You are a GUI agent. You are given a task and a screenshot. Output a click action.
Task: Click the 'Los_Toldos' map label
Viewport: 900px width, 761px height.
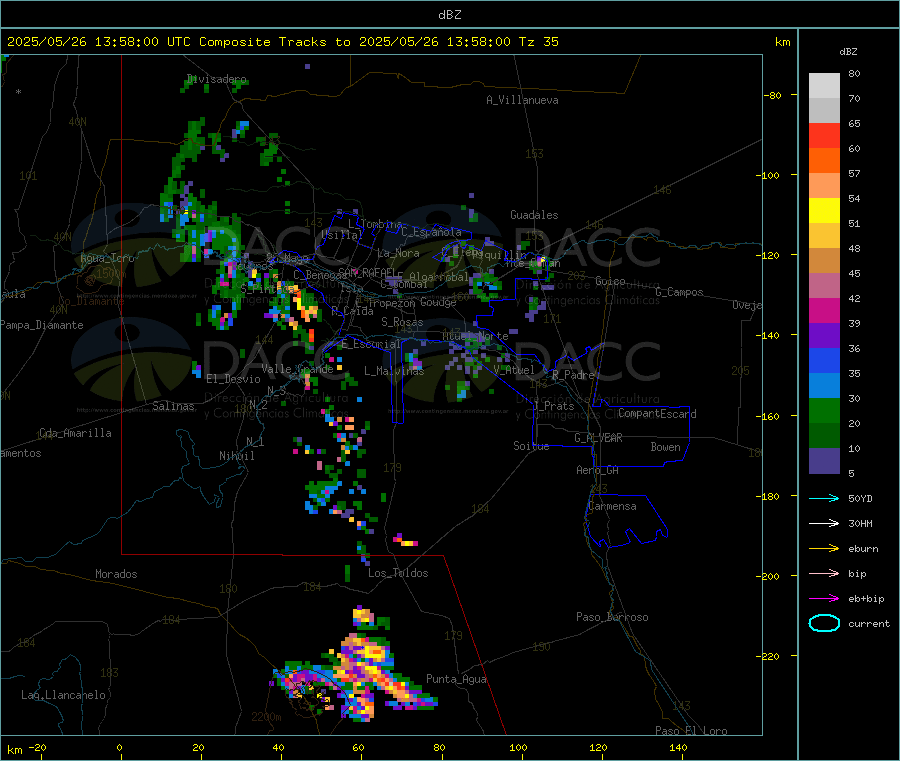point(398,573)
